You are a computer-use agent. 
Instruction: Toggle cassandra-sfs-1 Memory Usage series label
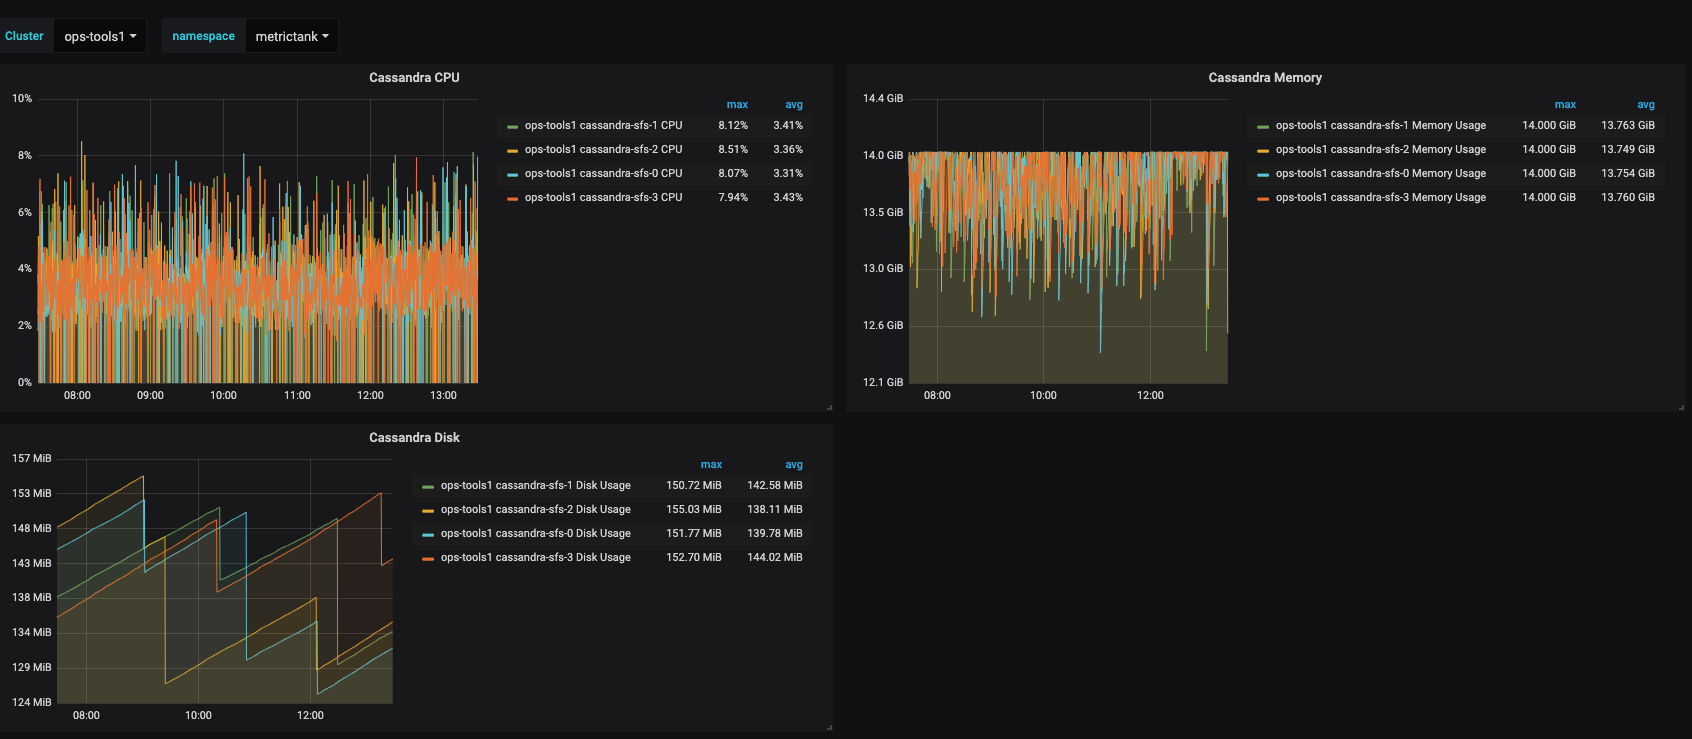click(1380, 126)
